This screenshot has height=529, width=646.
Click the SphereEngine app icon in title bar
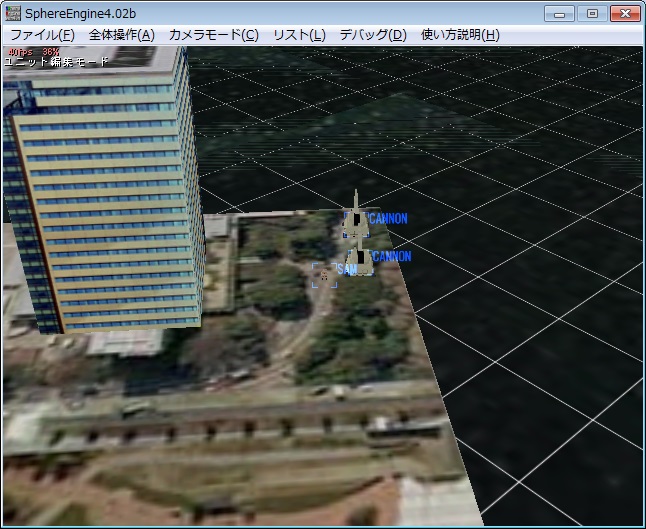pyautogui.click(x=13, y=13)
